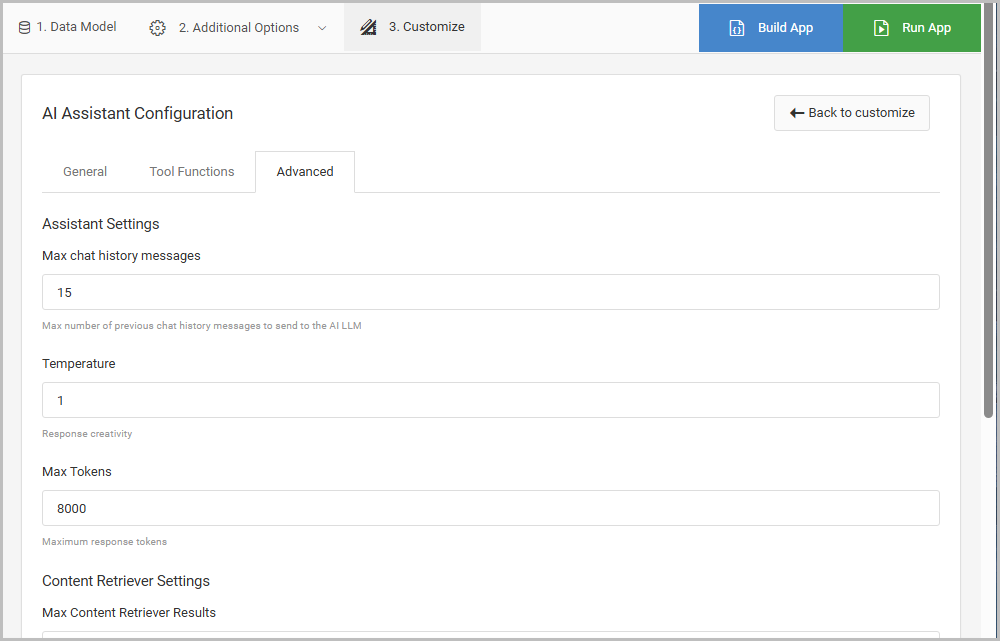The height and width of the screenshot is (641, 1000).
Task: Focus the Max chat history messages field
Action: 490,292
